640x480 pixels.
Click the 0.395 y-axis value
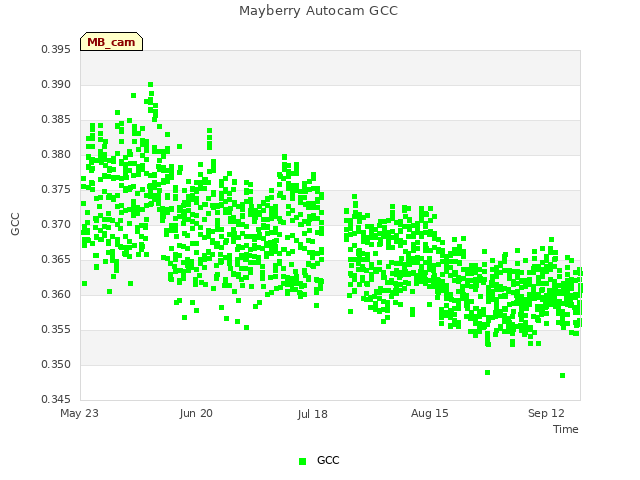click(x=56, y=49)
